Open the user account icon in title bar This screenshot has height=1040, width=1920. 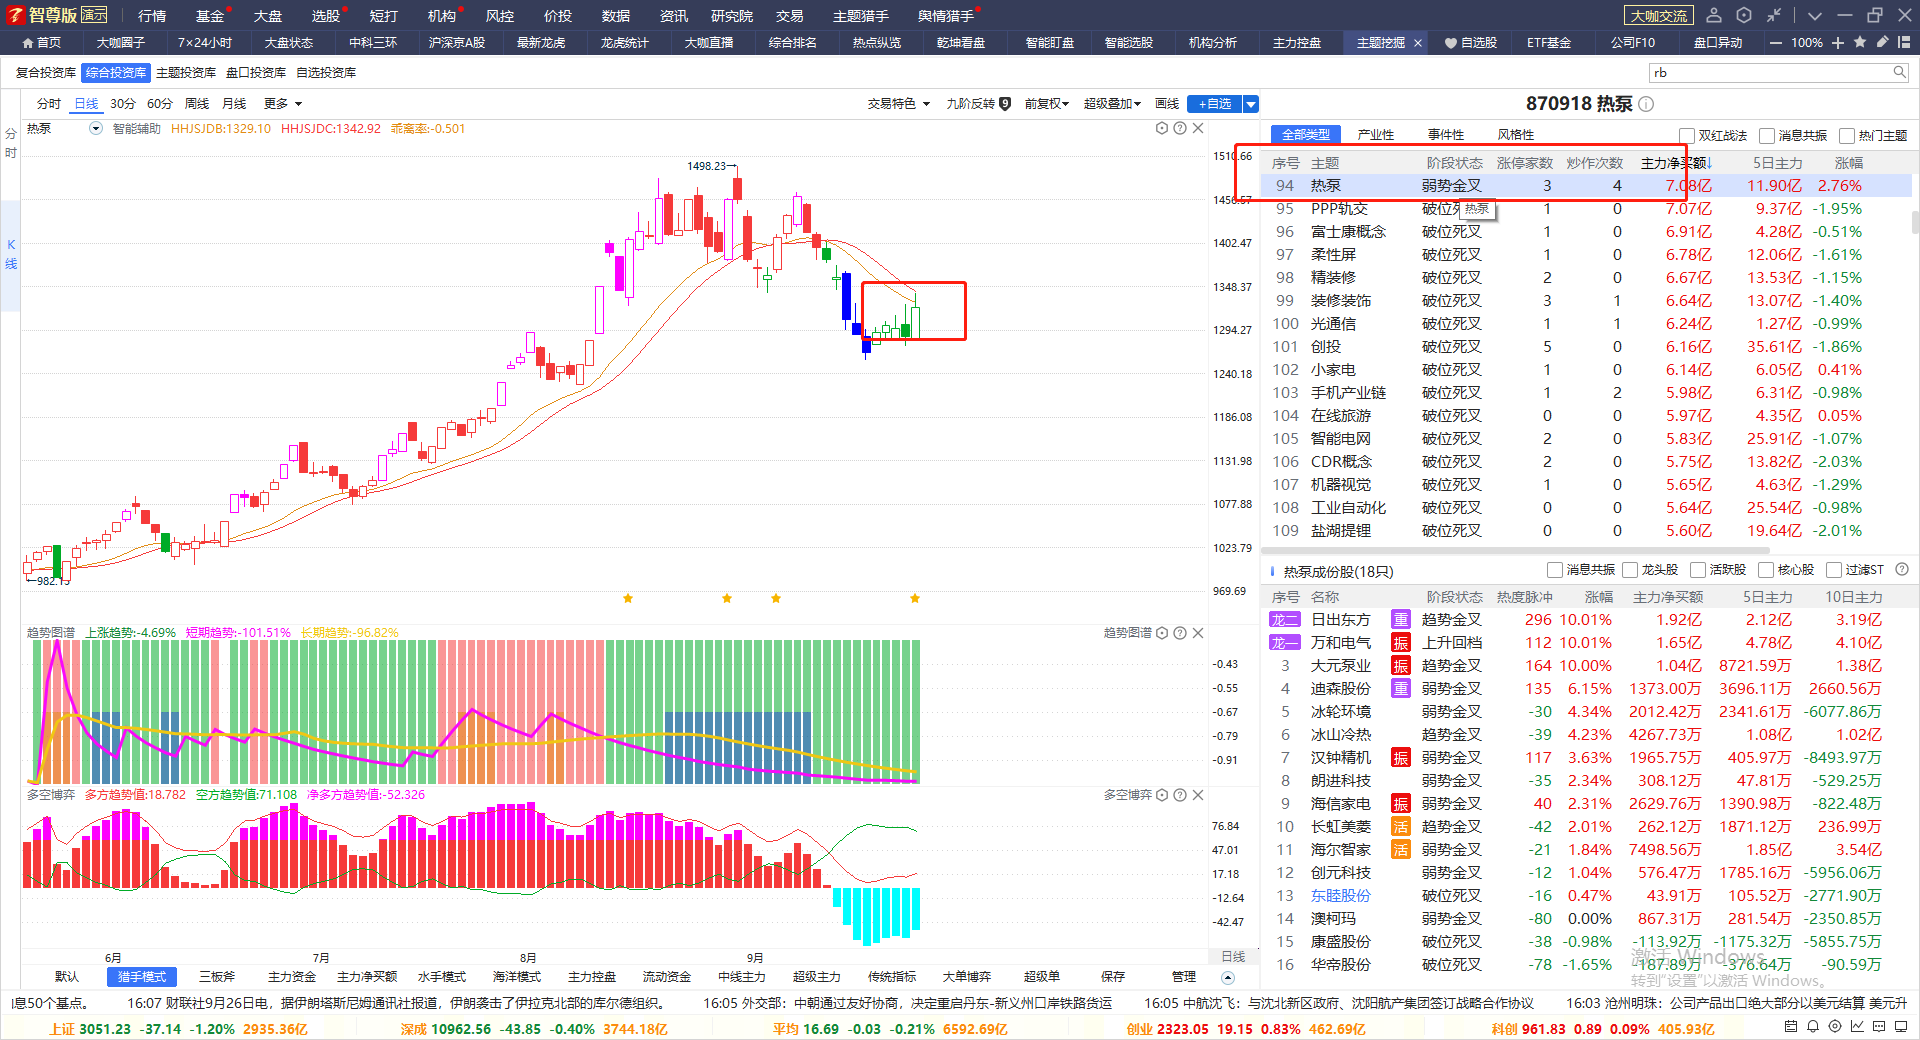(1714, 15)
